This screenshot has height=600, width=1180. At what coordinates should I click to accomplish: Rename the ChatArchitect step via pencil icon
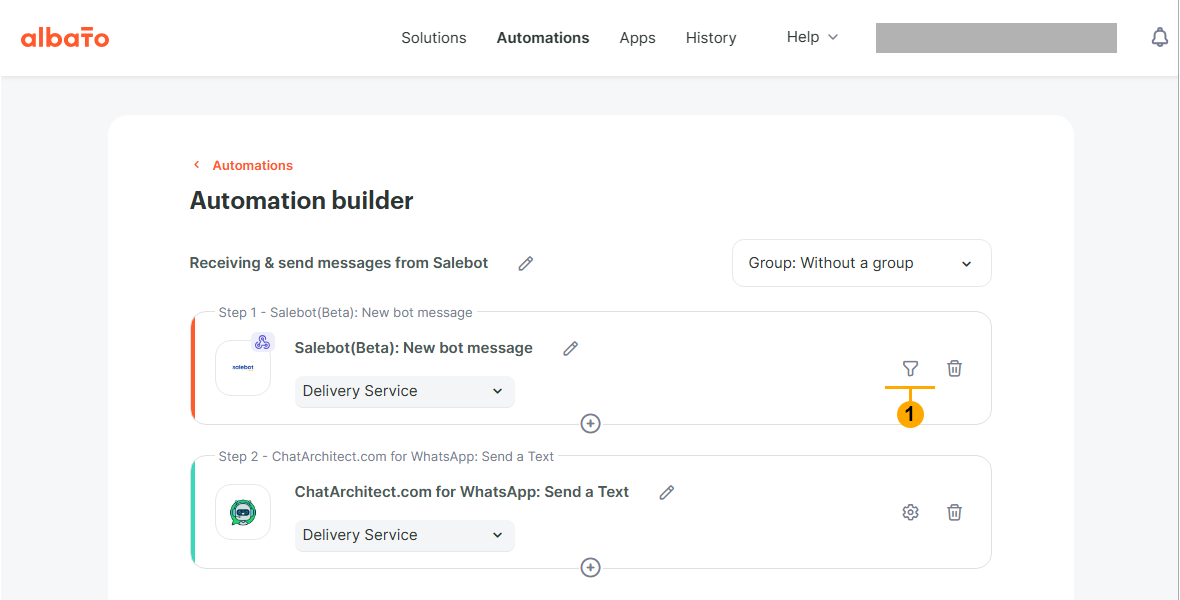point(666,492)
